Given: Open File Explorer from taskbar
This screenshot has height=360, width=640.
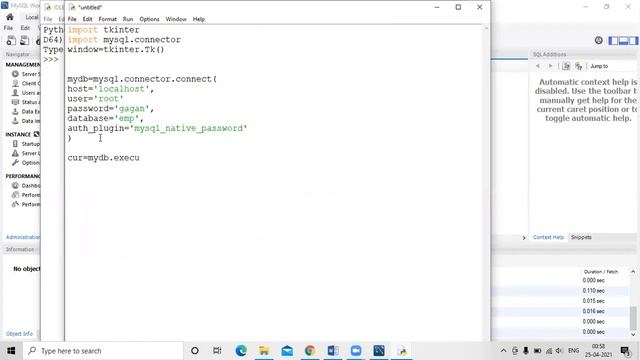Looking at the screenshot, I should point(264,351).
